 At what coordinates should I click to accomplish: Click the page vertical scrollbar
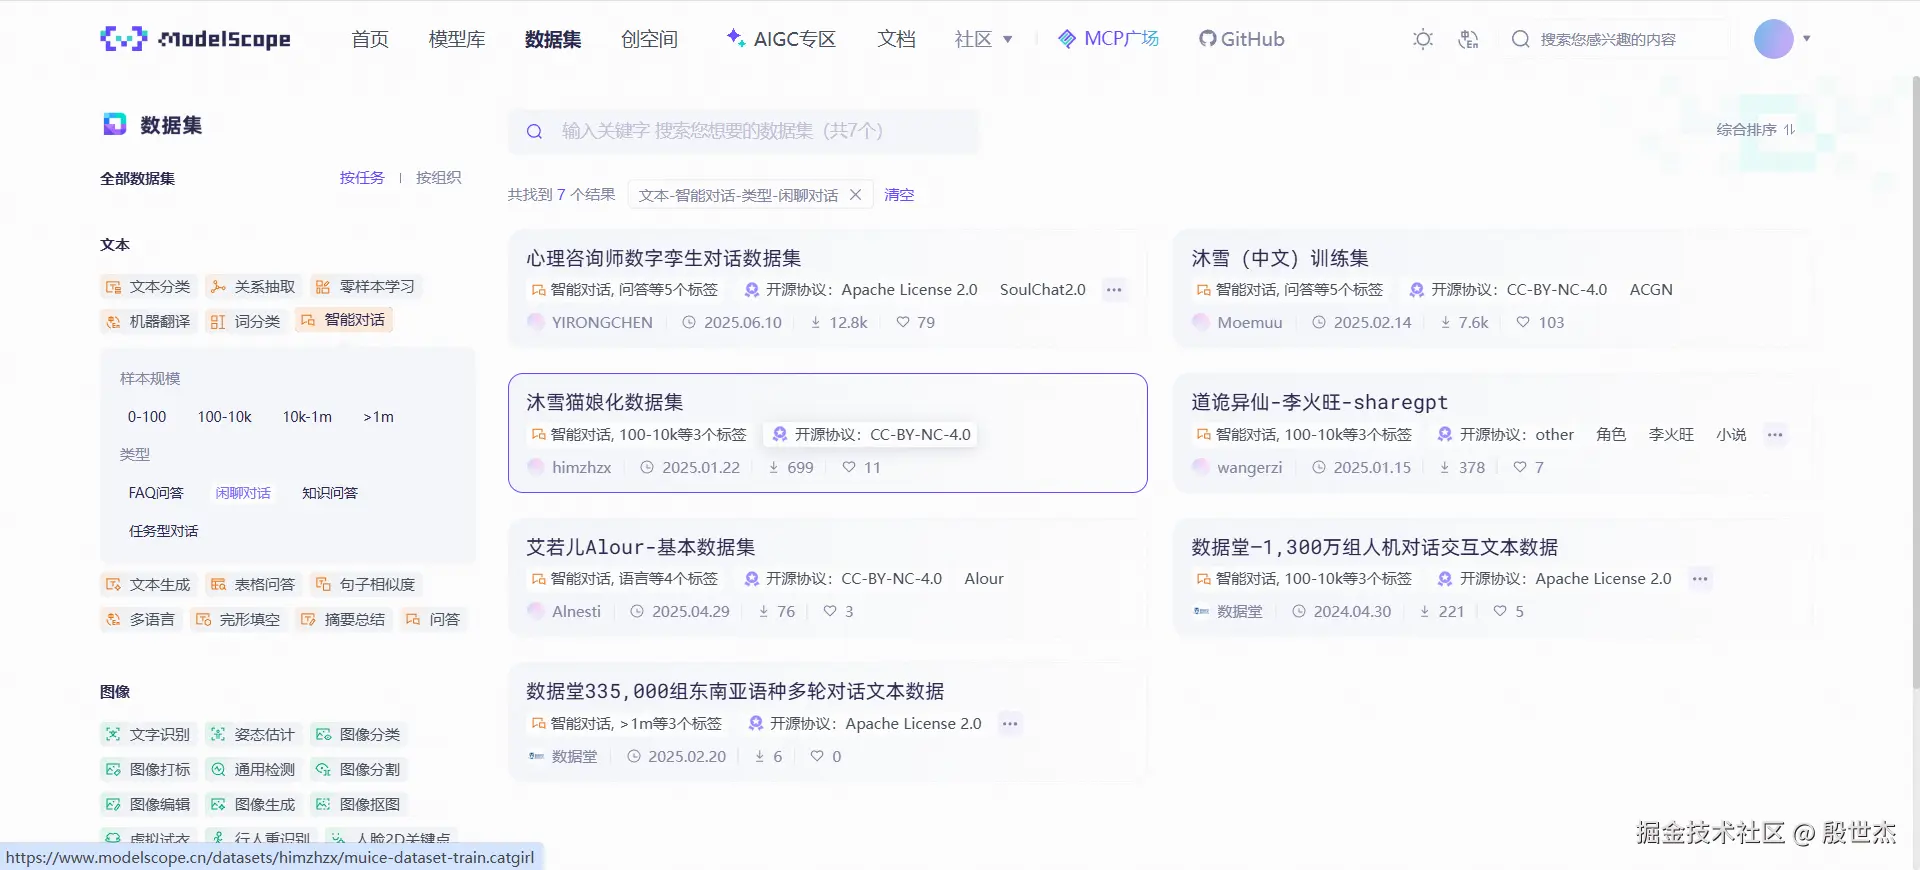(1915, 380)
